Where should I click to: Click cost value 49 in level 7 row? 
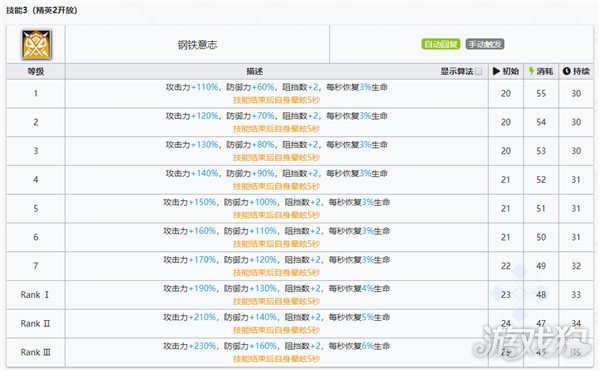(541, 266)
